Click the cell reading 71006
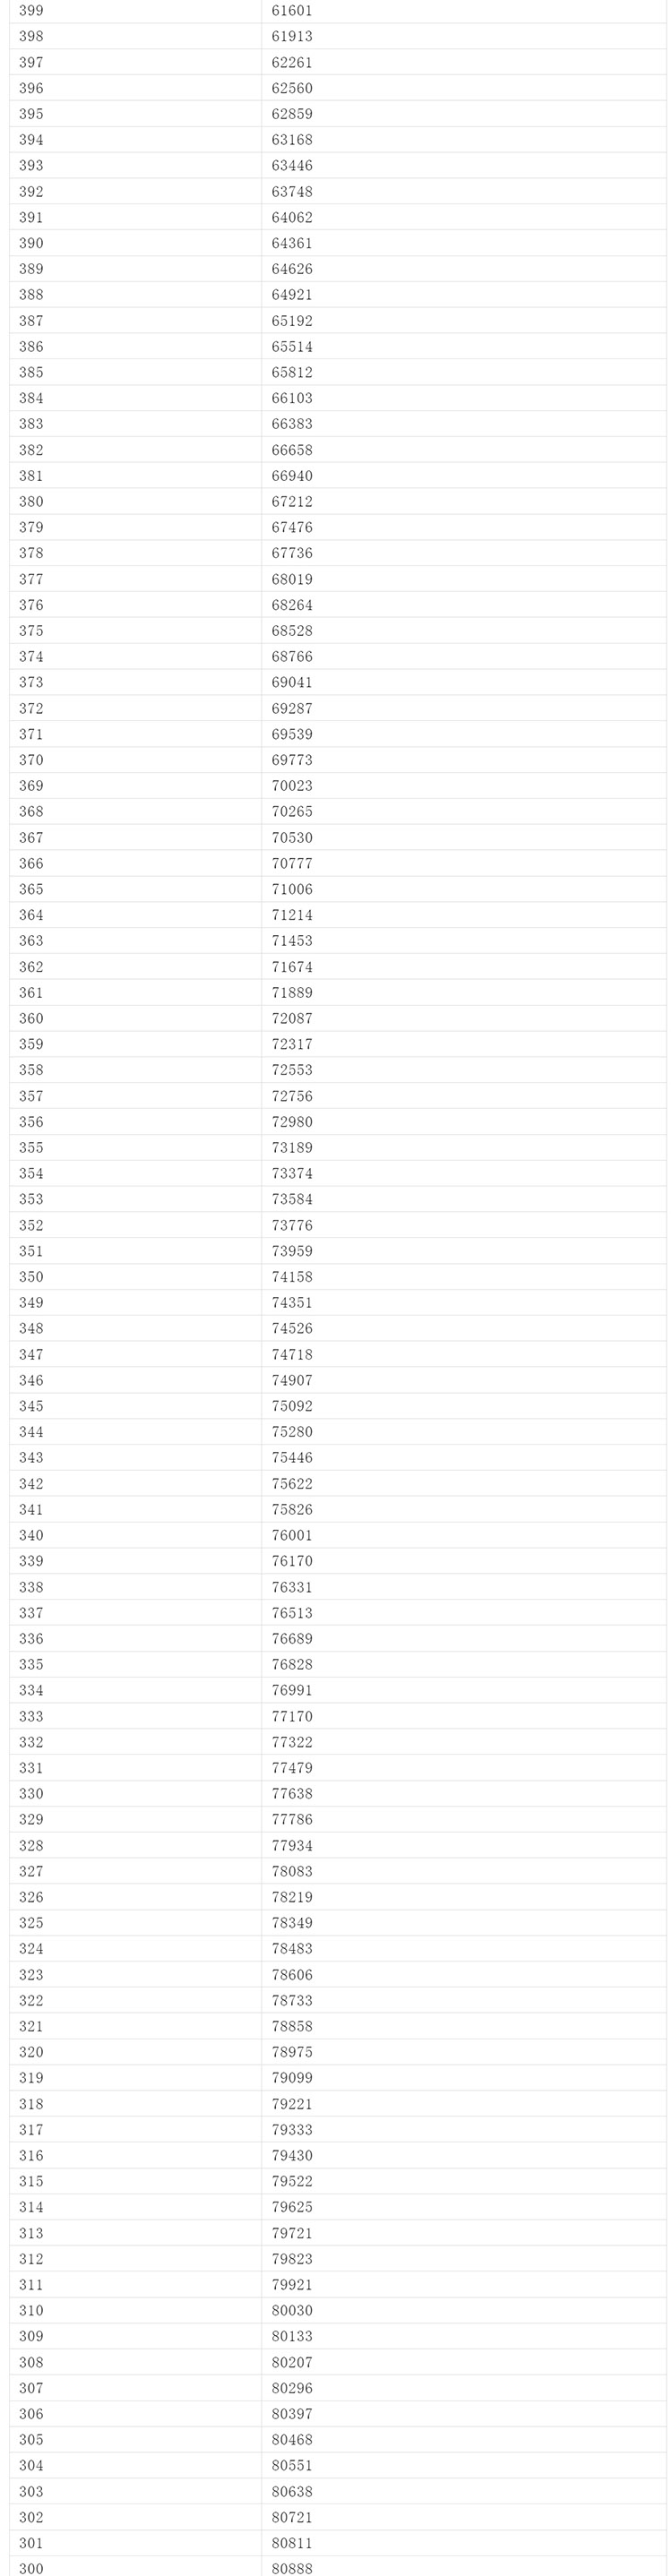This screenshot has width=672, height=2576. (292, 889)
